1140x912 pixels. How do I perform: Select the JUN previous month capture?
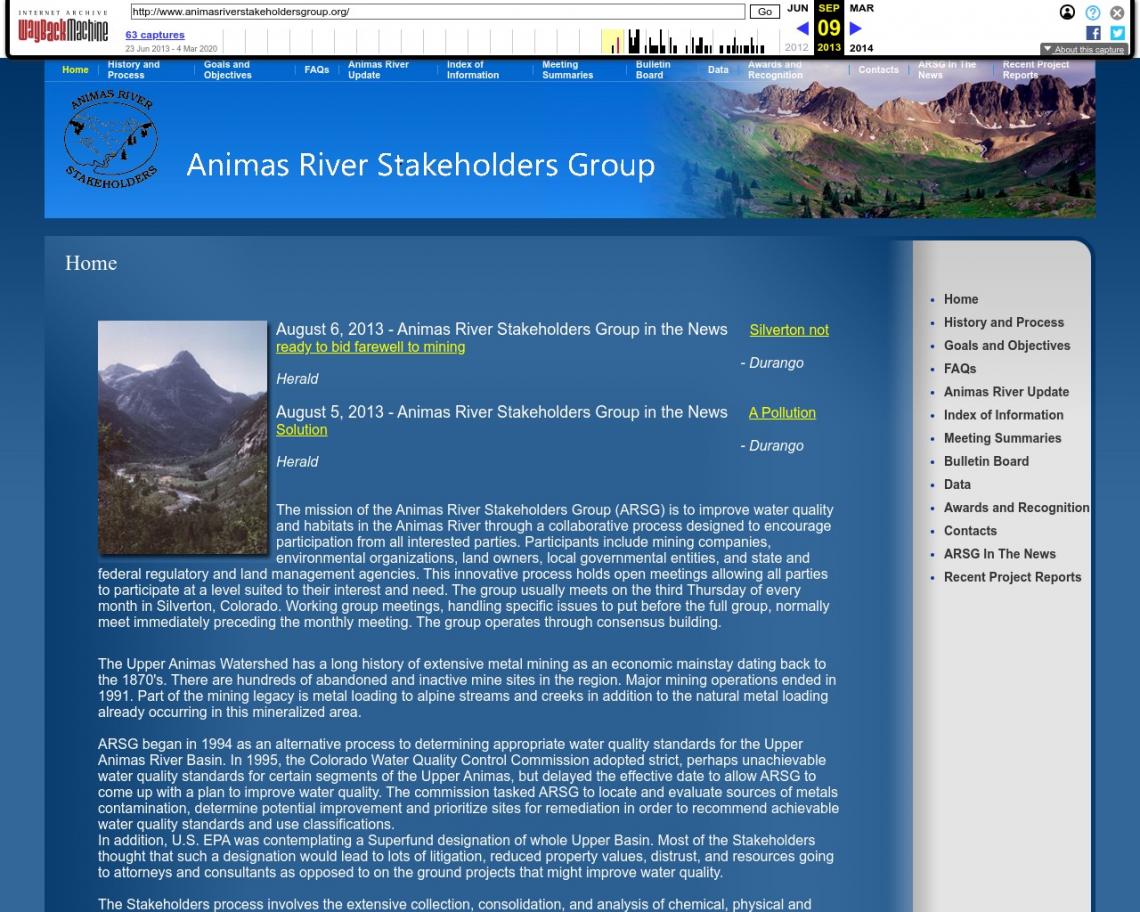(x=798, y=8)
